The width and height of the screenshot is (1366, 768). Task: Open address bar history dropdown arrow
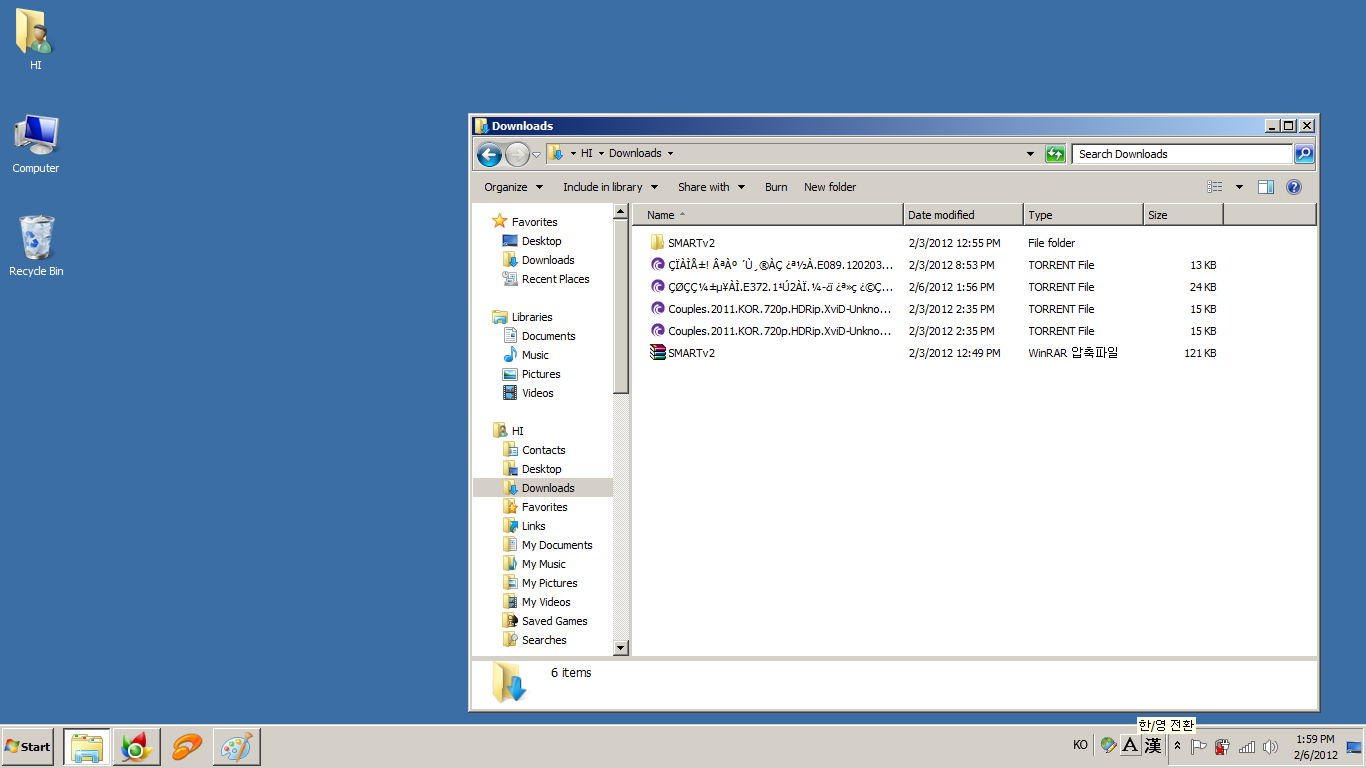[1031, 154]
